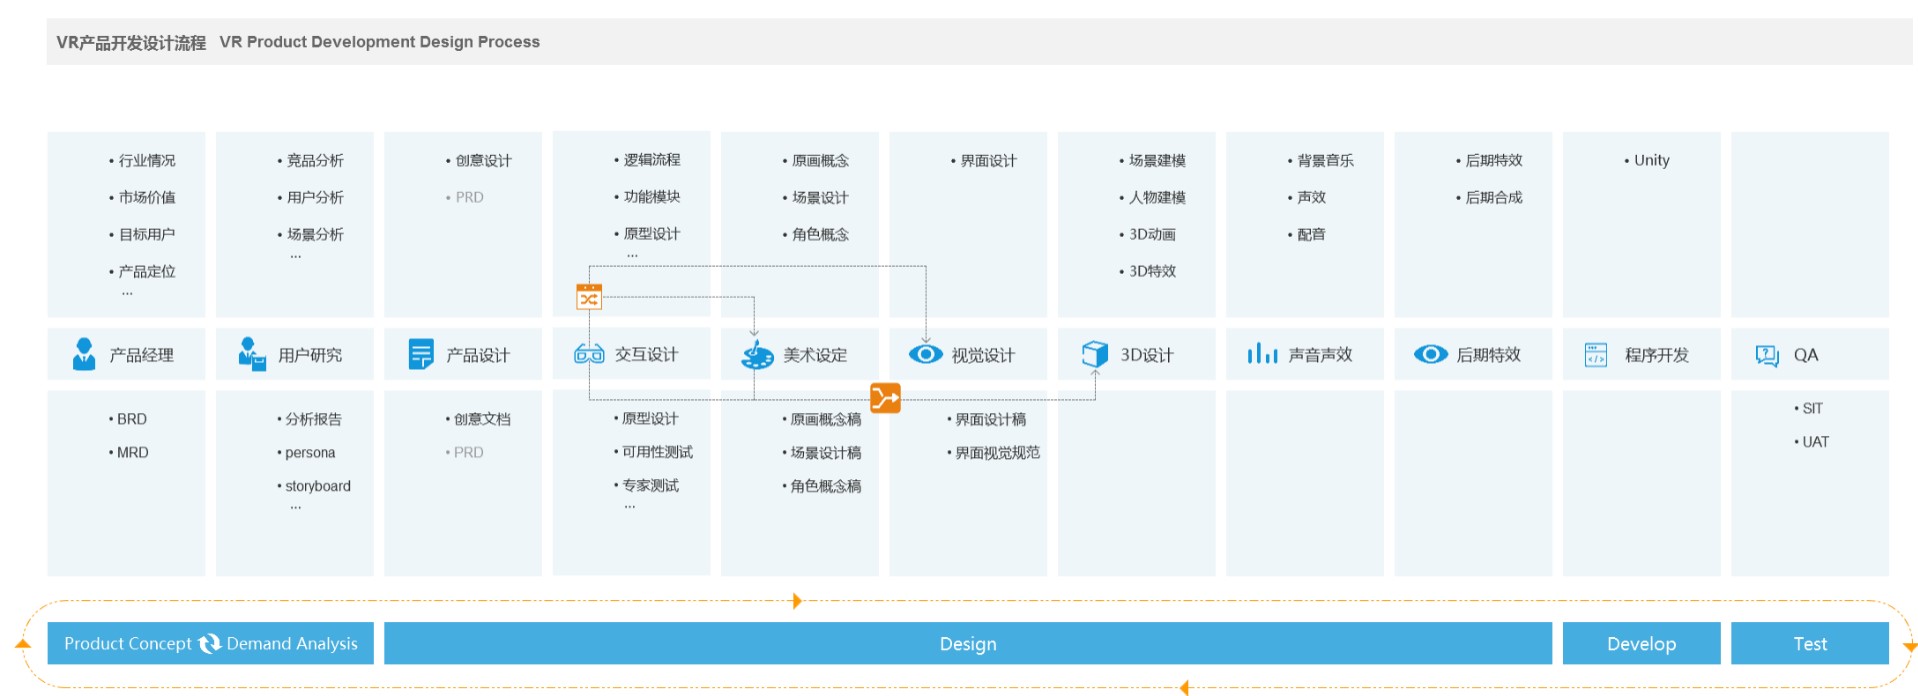
Task: Select the 分析报告 deliverable item
Action: (309, 419)
